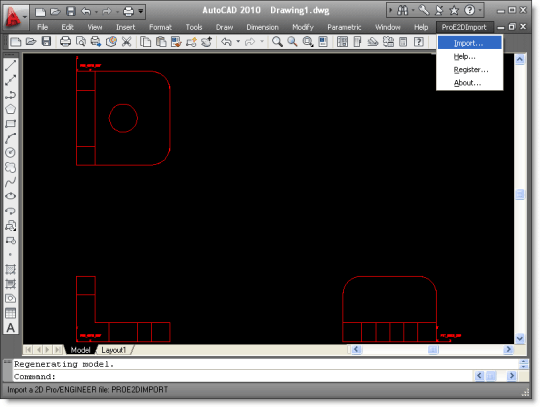Image resolution: width=540 pixels, height=407 pixels.
Task: Expand the Undo history dropdown arrow
Action: tap(238, 42)
